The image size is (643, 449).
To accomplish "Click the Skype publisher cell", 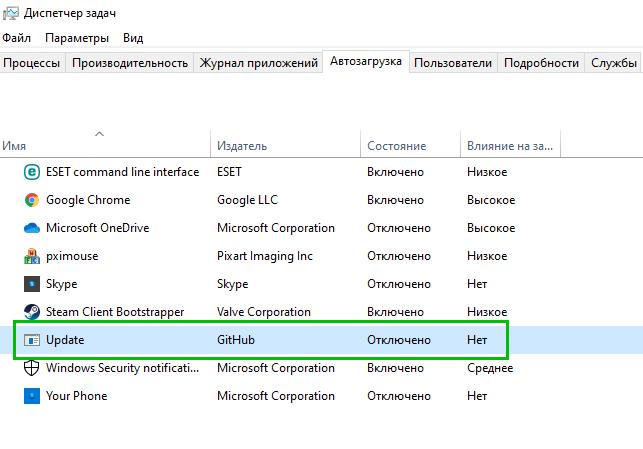I will point(233,284).
